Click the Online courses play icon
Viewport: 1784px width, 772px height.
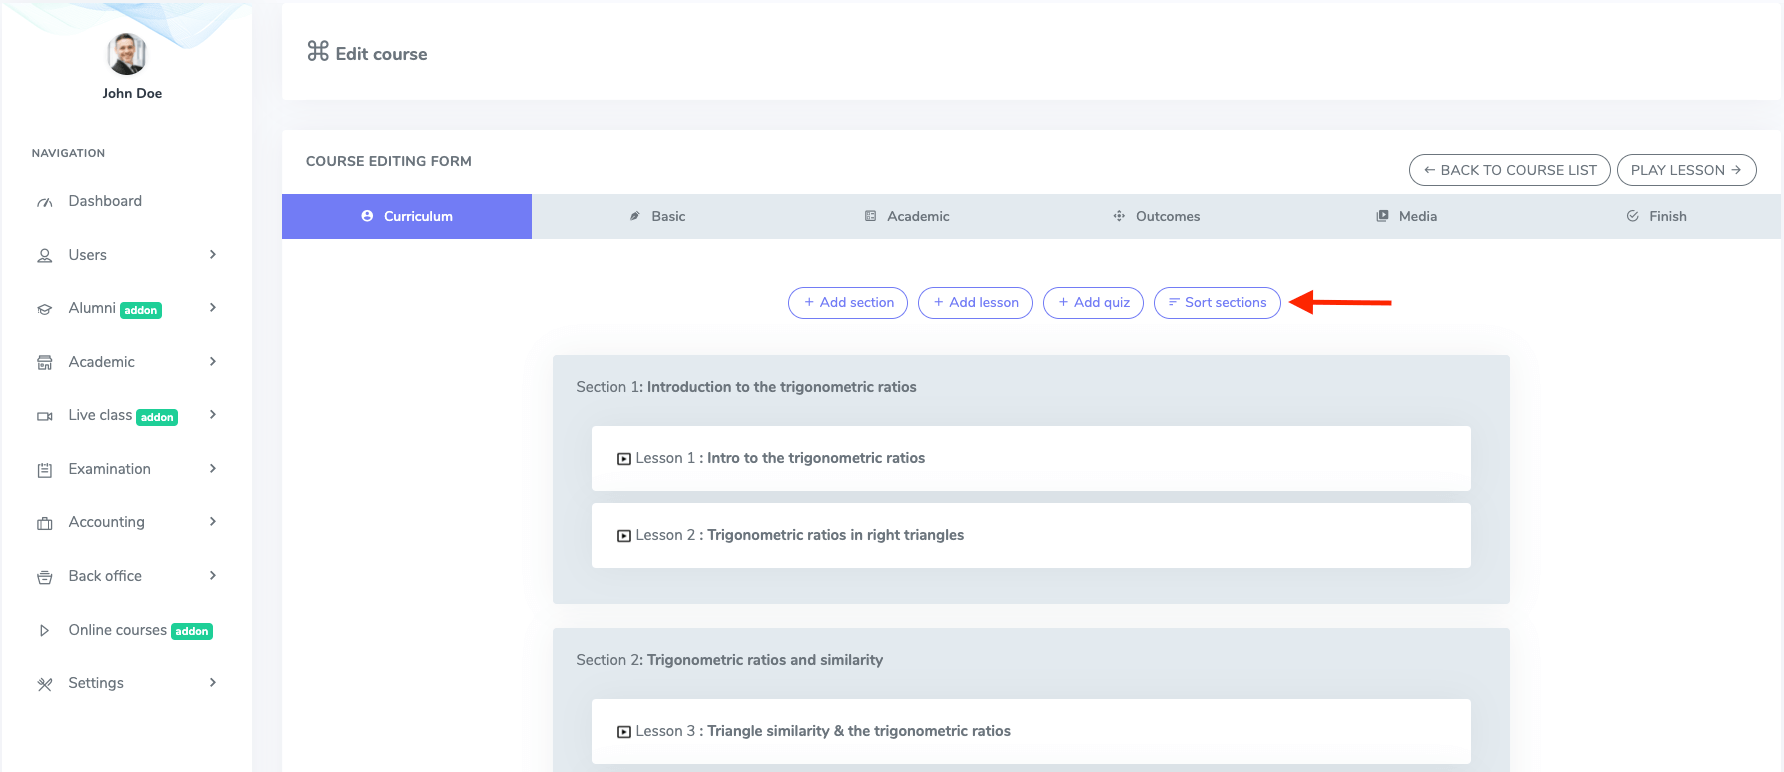click(45, 631)
